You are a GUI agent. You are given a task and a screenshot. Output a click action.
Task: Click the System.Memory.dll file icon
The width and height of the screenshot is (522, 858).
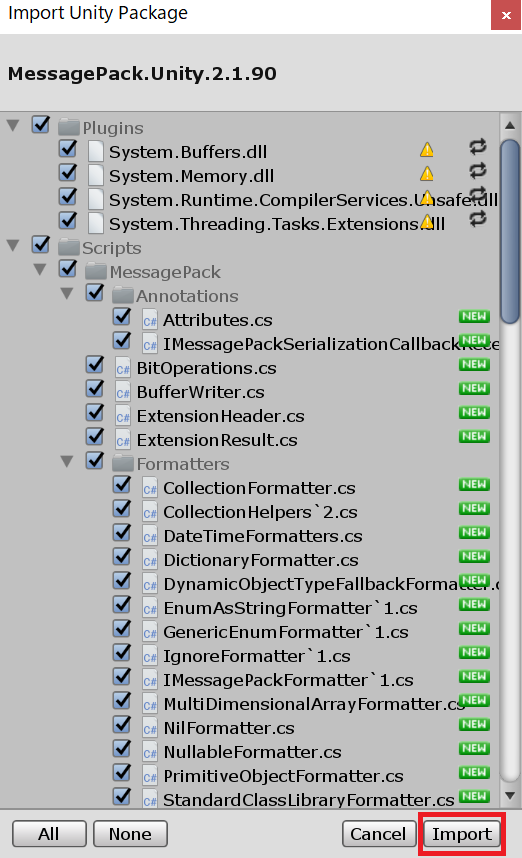[96, 176]
